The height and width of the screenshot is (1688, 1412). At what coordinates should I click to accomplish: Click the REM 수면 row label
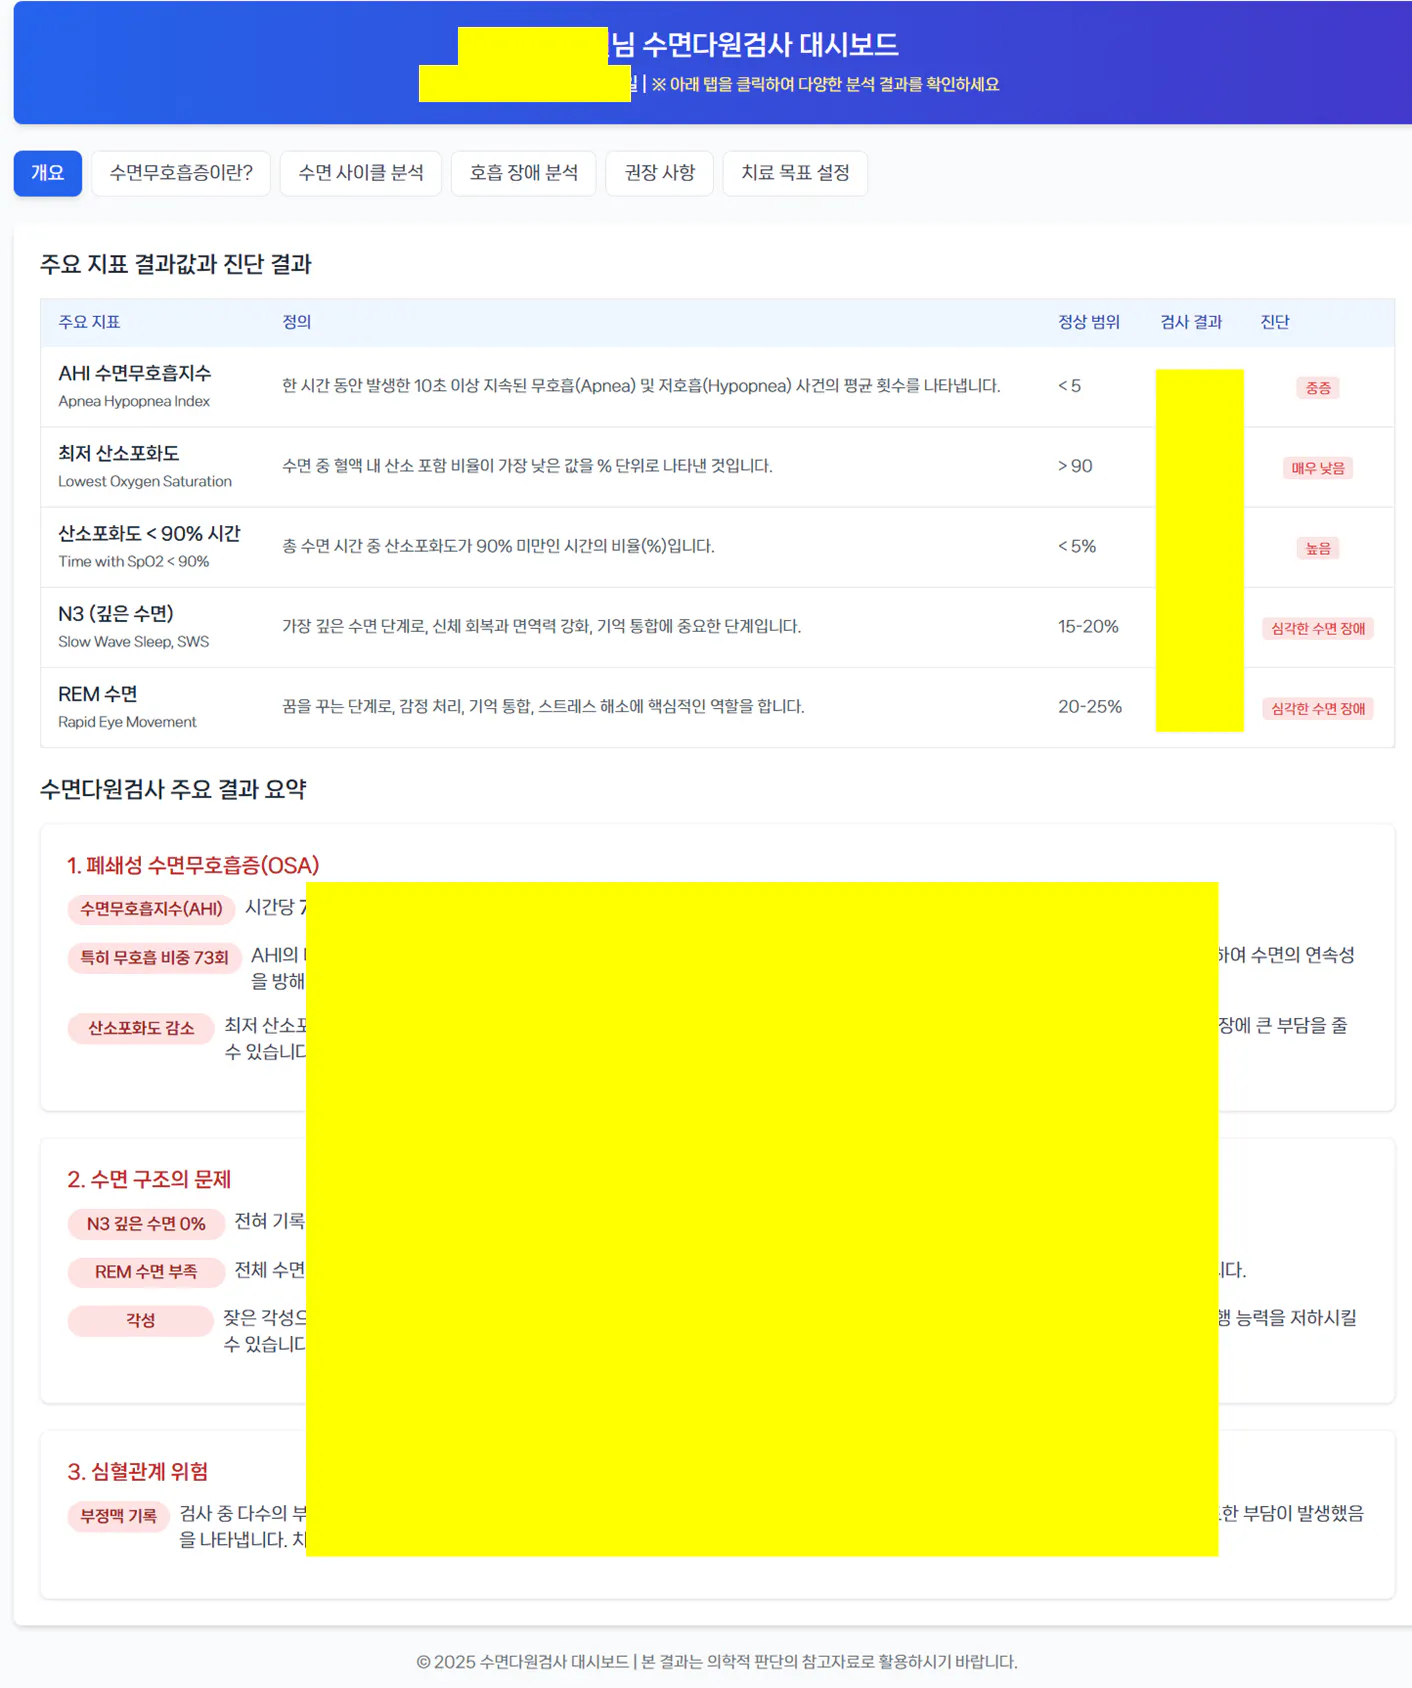point(98,694)
